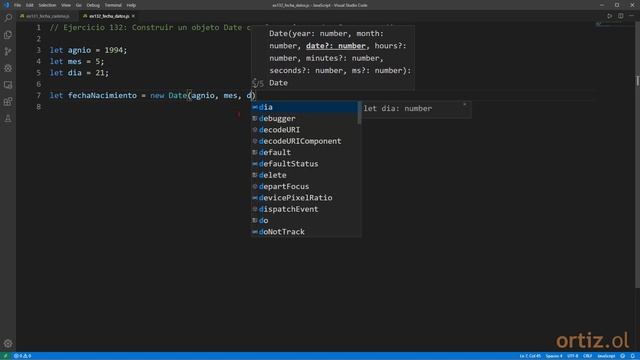This screenshot has width=640, height=360.
Task: Open the View menu
Action: pos(66,5)
